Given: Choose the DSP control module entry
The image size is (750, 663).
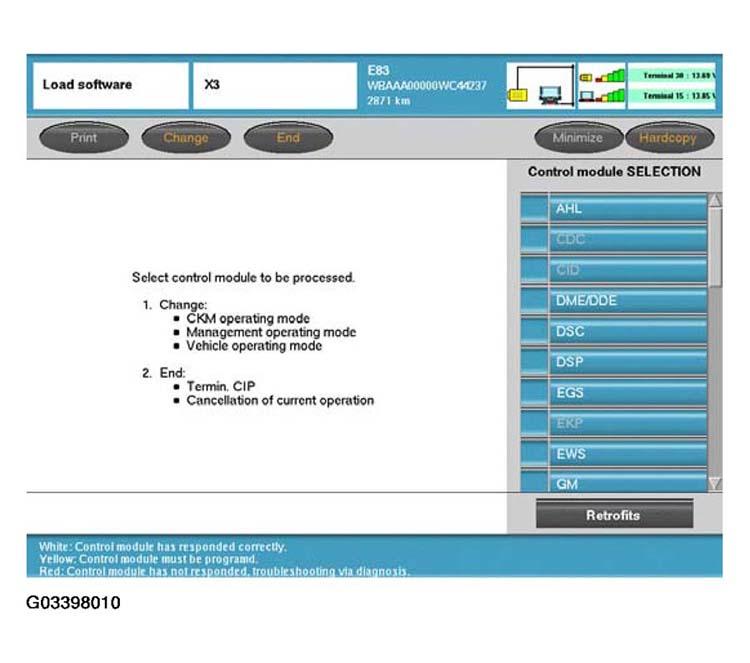Looking at the screenshot, I should click(x=628, y=362).
